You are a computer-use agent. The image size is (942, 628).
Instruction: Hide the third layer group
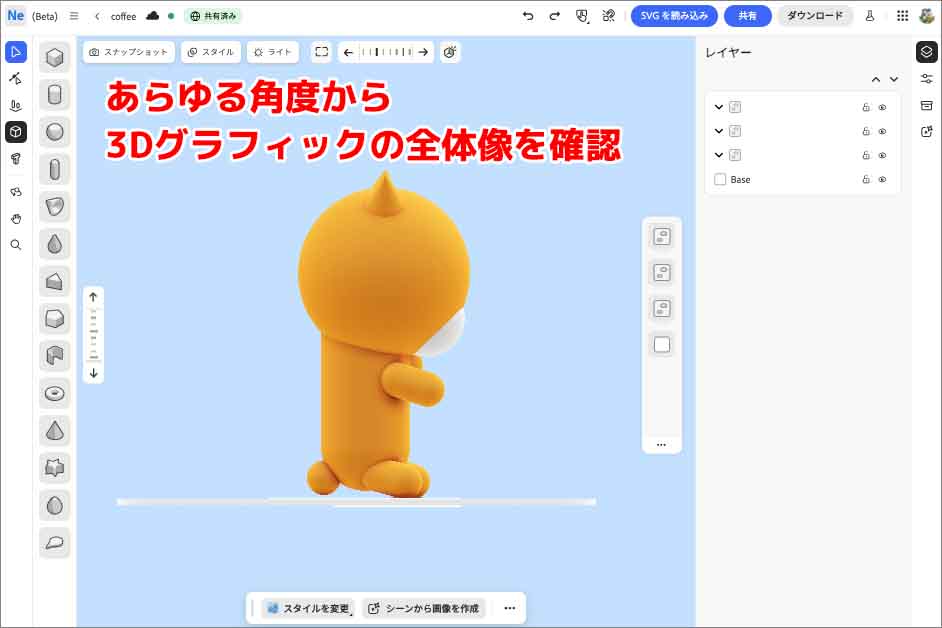coord(883,155)
